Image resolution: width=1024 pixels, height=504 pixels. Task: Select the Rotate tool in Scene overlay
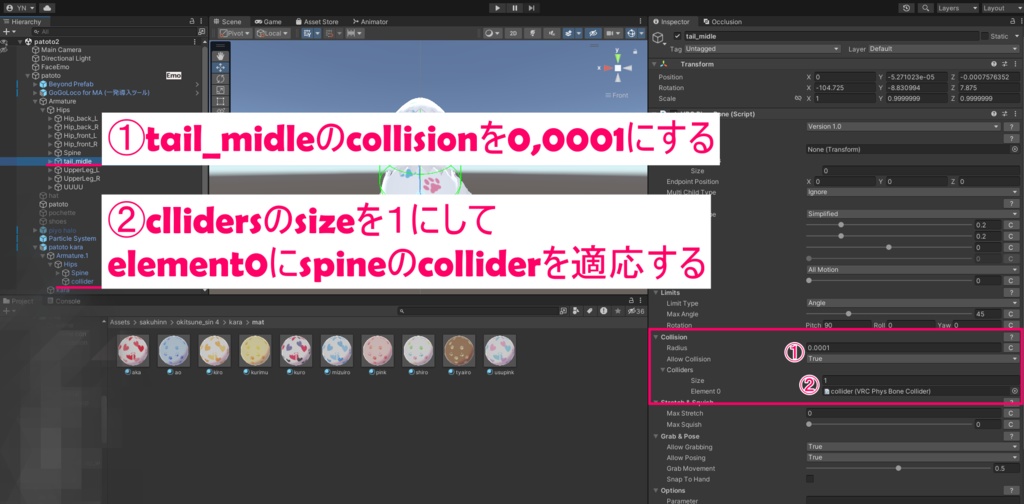(221, 78)
